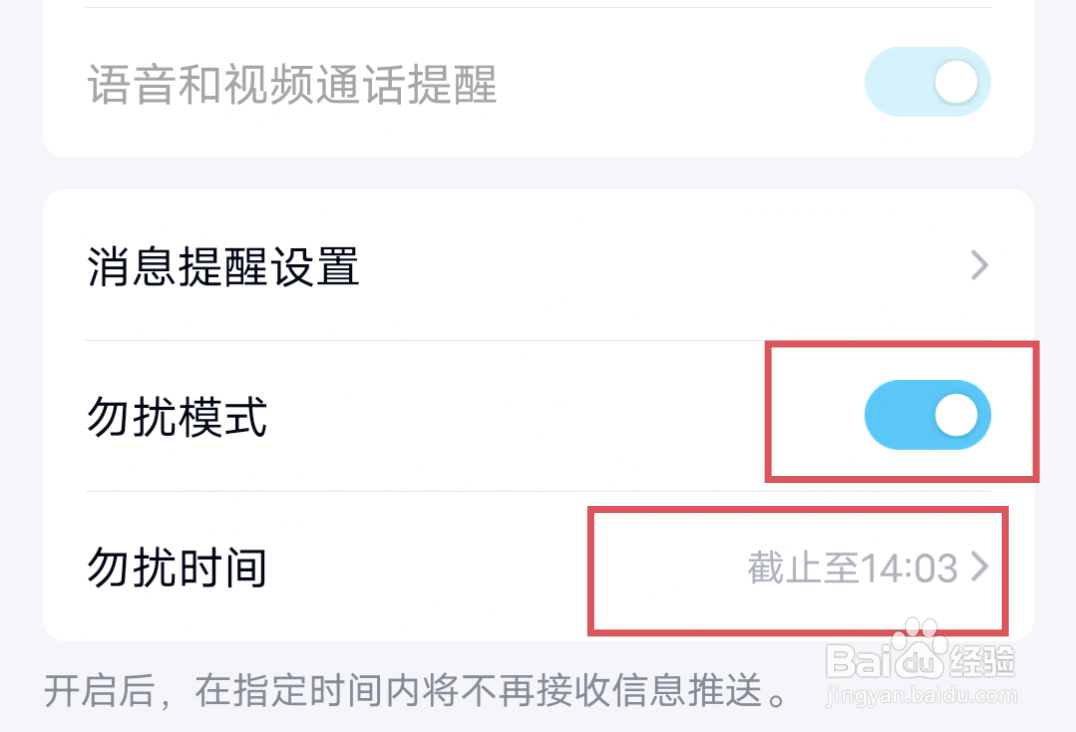Click the chevron next to 消息提醒设置

point(979,266)
